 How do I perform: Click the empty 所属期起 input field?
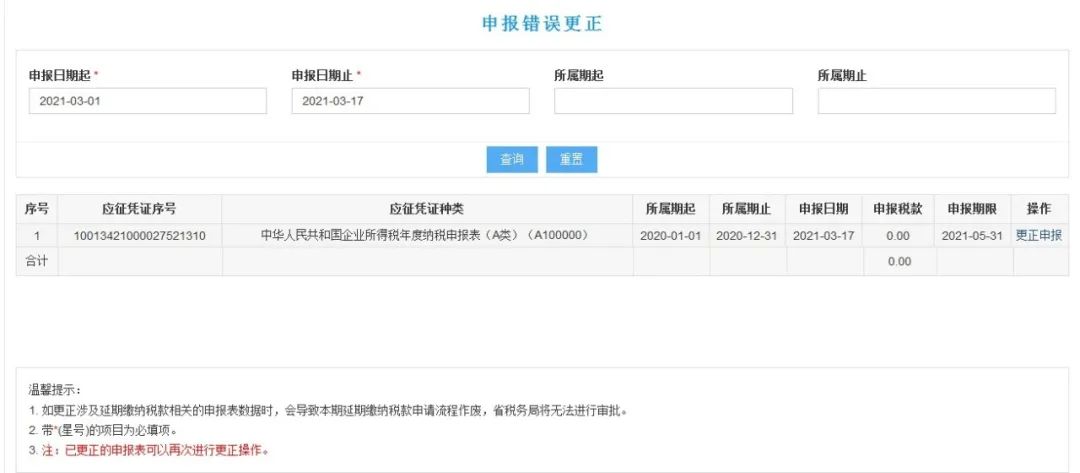(674, 101)
